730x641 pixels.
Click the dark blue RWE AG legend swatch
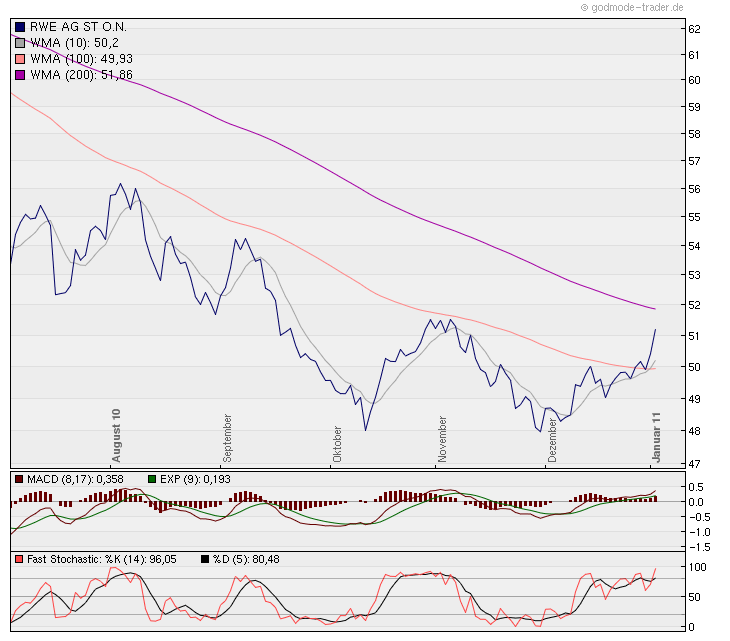pos(20,27)
